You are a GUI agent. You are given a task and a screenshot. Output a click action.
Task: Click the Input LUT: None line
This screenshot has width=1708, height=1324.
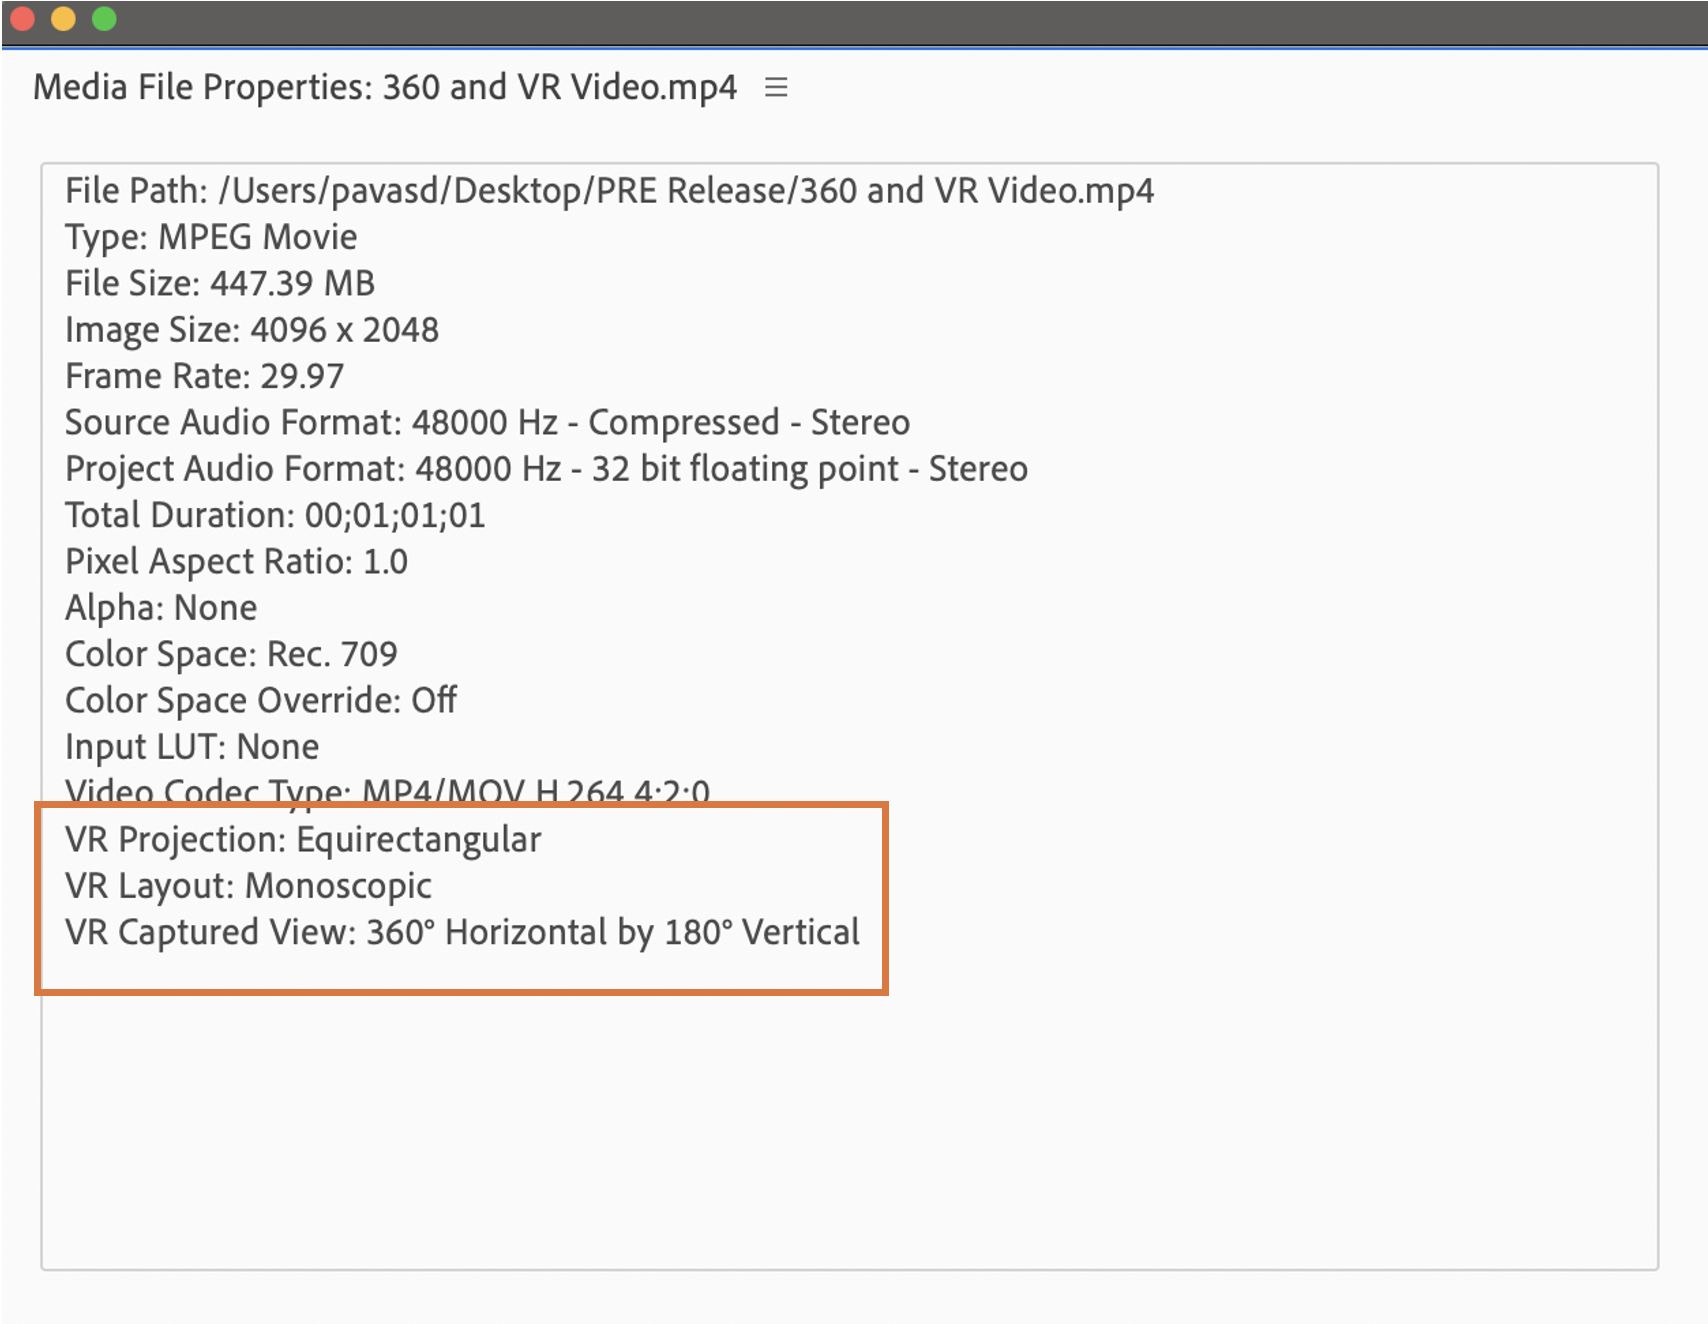click(x=192, y=747)
